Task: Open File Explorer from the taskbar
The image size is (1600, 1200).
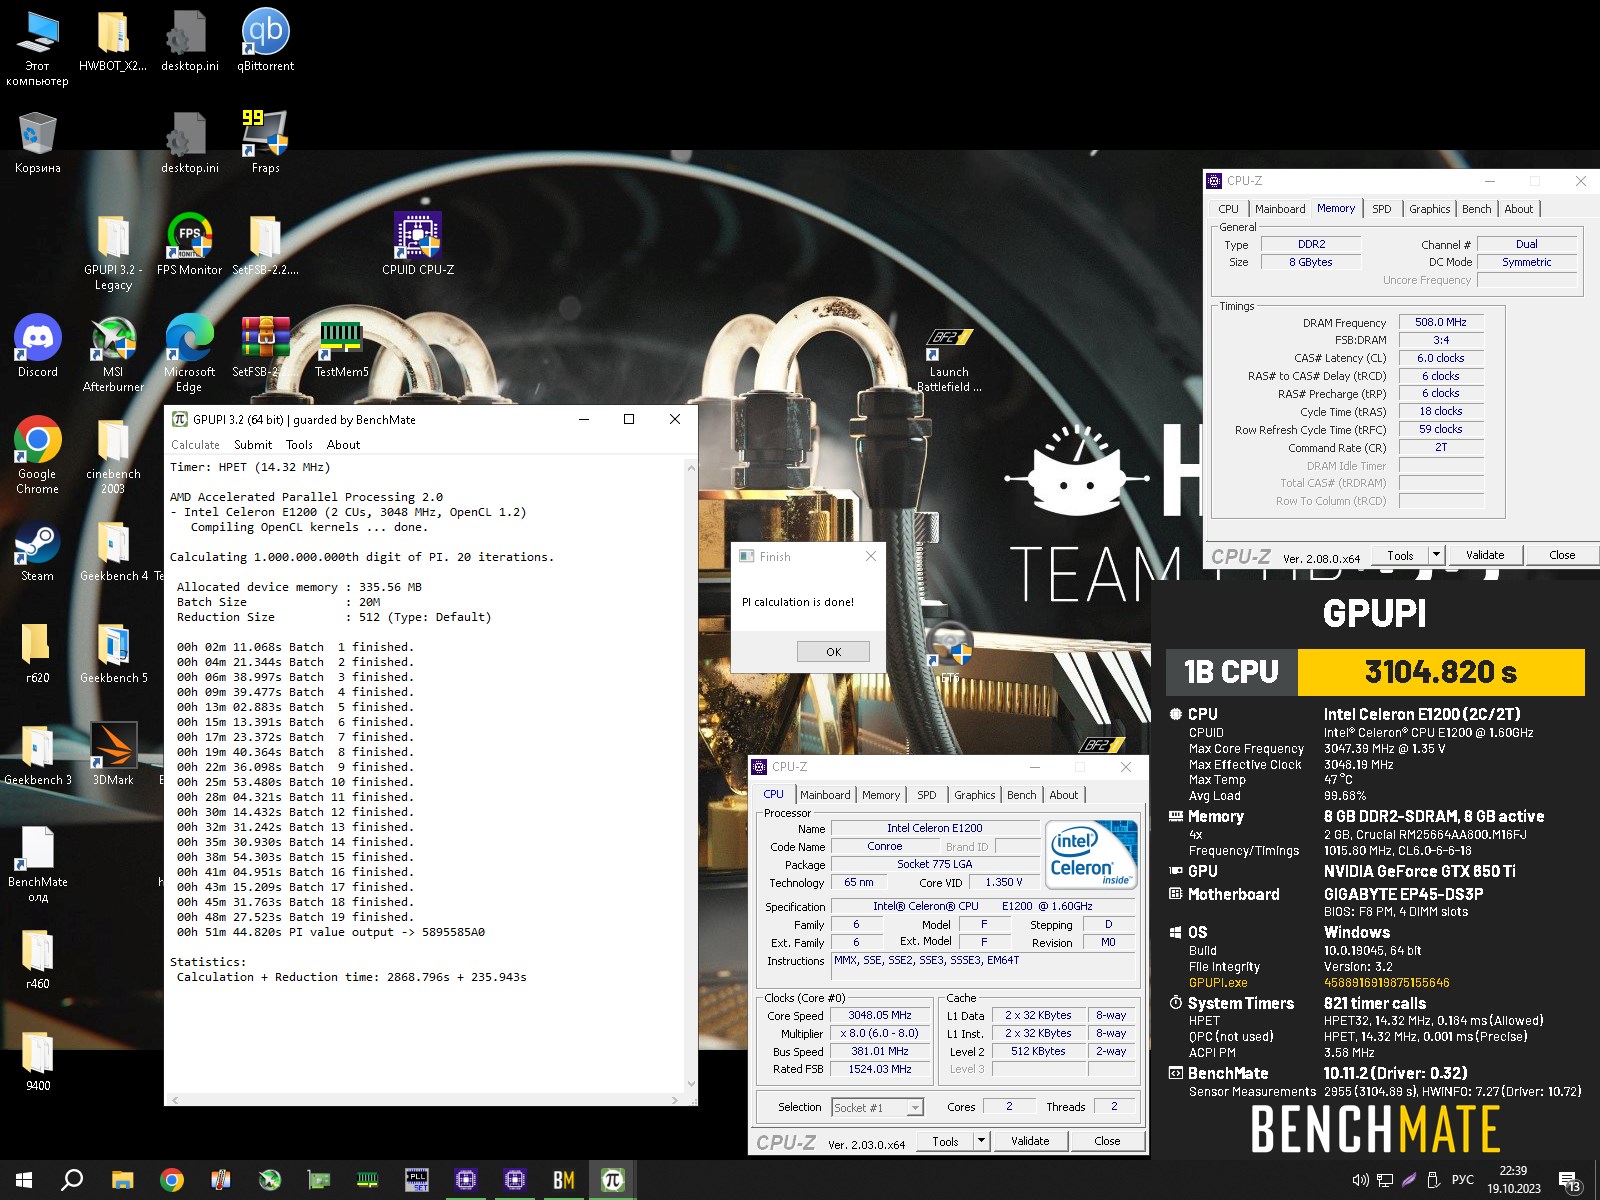Action: coord(122,1180)
